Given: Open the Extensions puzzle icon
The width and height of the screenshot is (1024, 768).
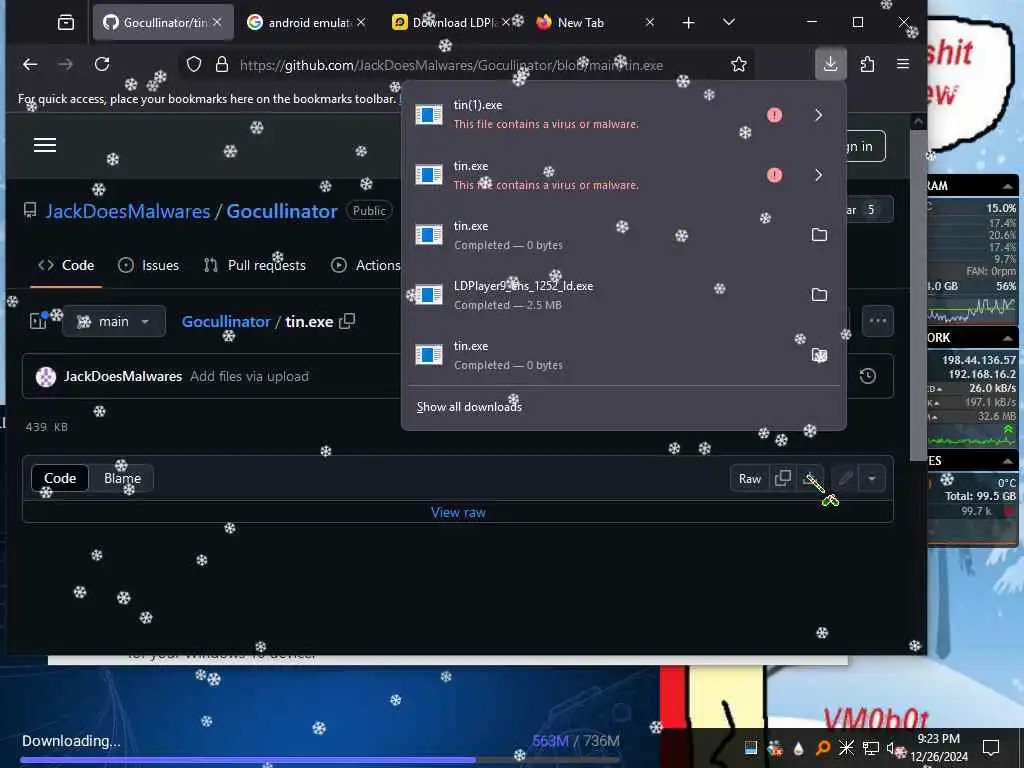Looking at the screenshot, I should pyautogui.click(x=867, y=64).
